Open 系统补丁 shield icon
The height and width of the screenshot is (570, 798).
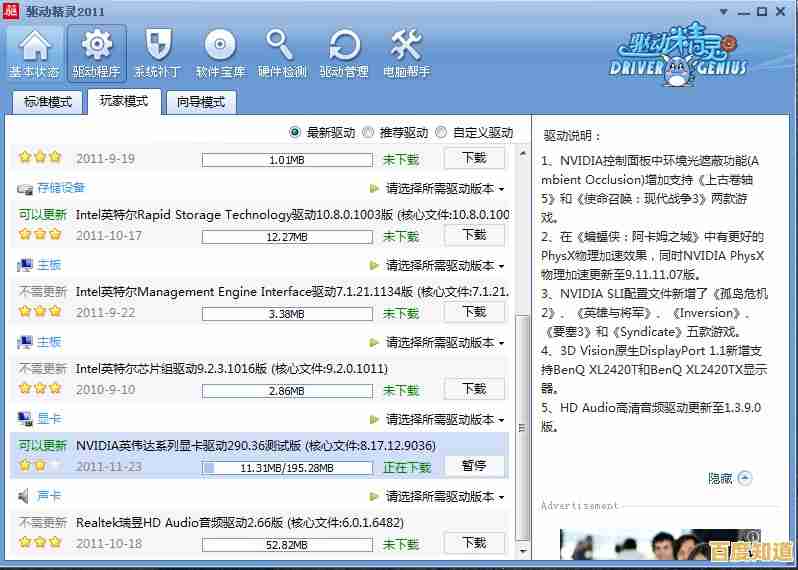158,47
